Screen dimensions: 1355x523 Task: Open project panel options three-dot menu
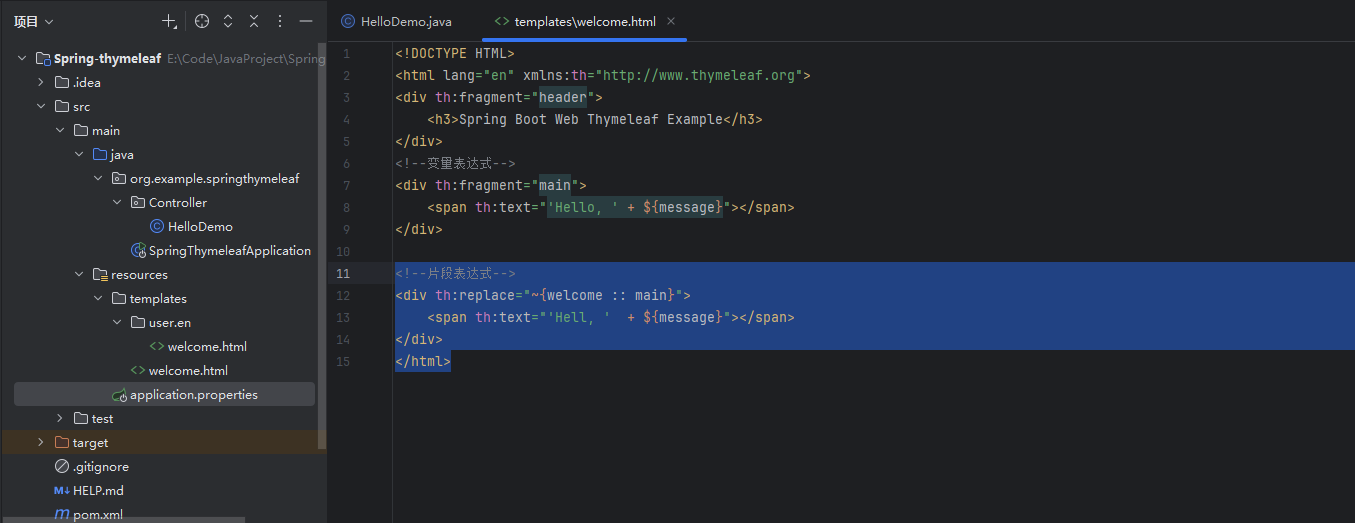point(280,21)
